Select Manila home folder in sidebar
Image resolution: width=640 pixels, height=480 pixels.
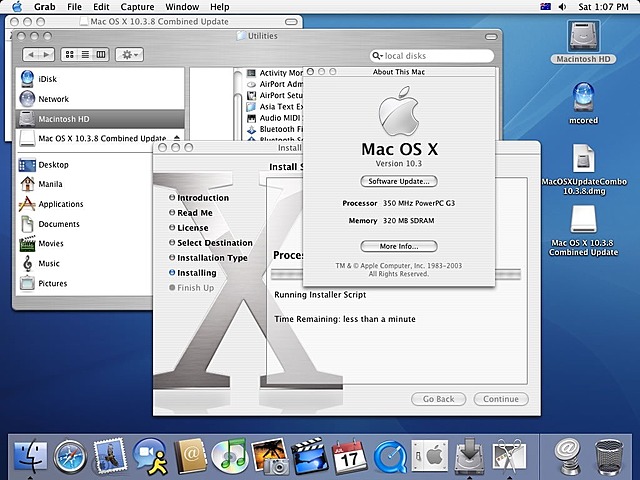coord(84,184)
